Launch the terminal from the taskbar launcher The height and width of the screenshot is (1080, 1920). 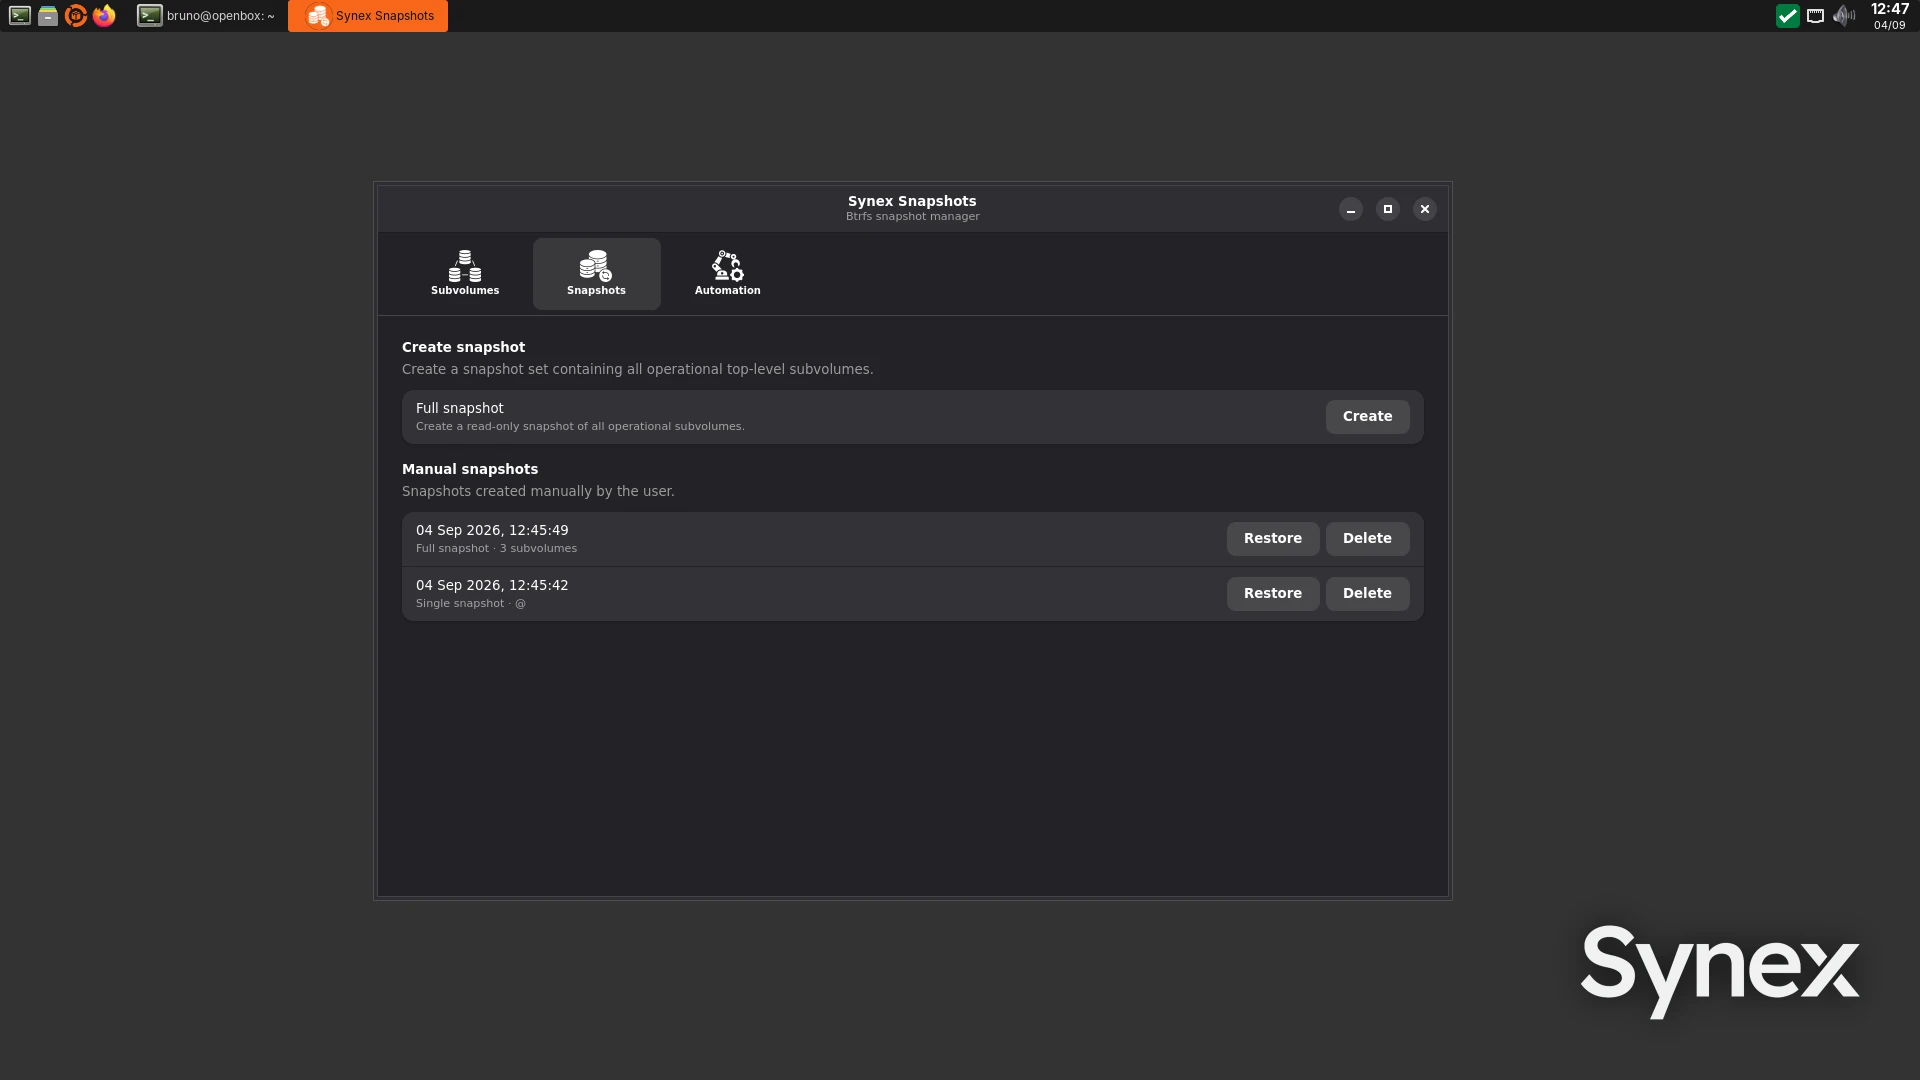20,15
